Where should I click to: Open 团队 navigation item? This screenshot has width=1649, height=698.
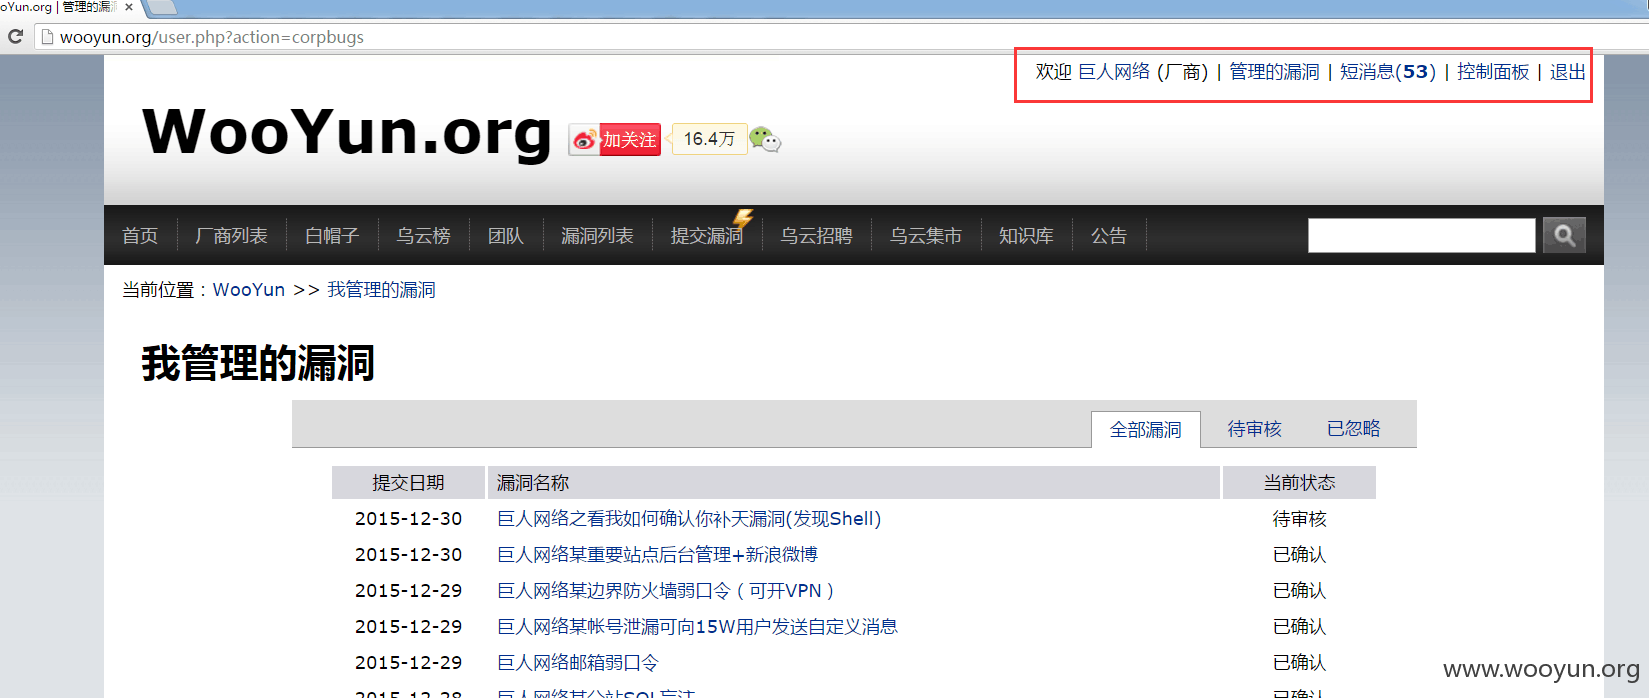click(x=506, y=236)
